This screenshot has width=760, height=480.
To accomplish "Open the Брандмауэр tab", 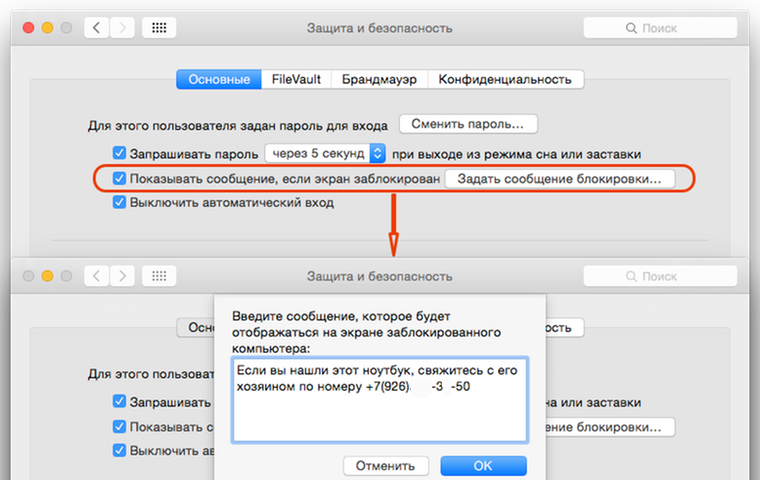I will click(379, 79).
